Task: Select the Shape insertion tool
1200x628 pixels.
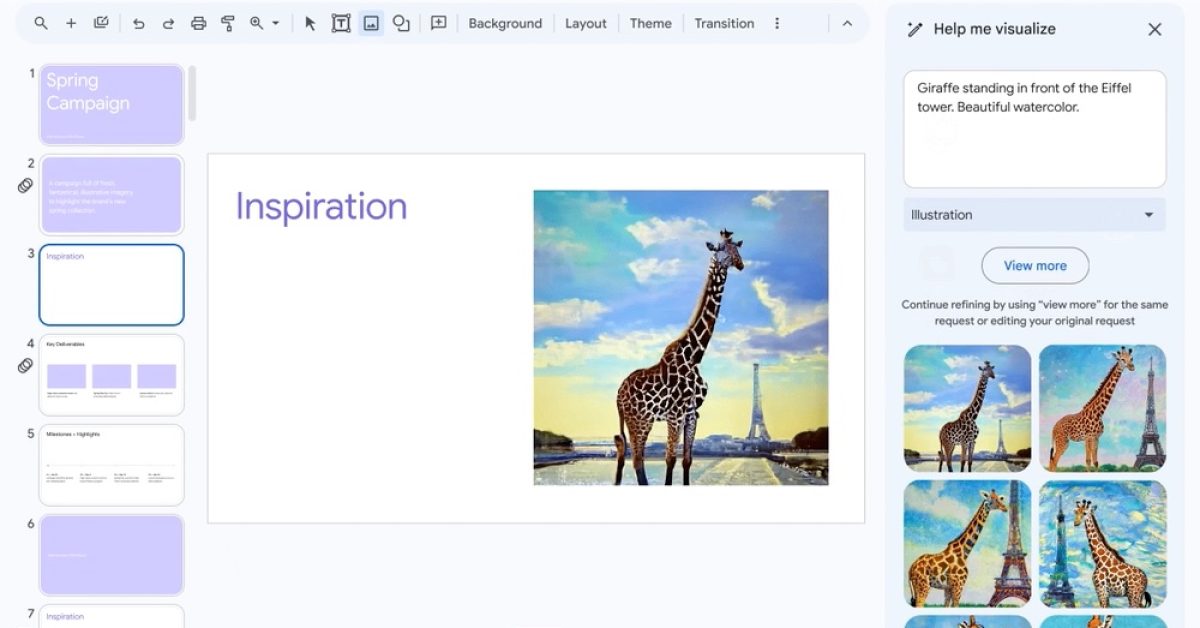Action: [x=400, y=22]
